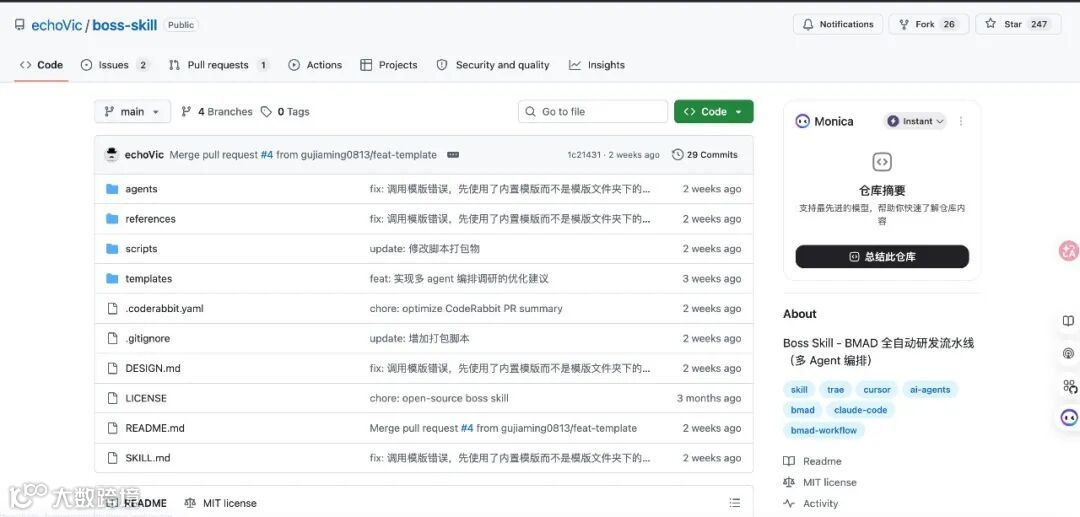The width and height of the screenshot is (1080, 517).
Task: Open commit hash 1c21431
Action: coord(584,155)
